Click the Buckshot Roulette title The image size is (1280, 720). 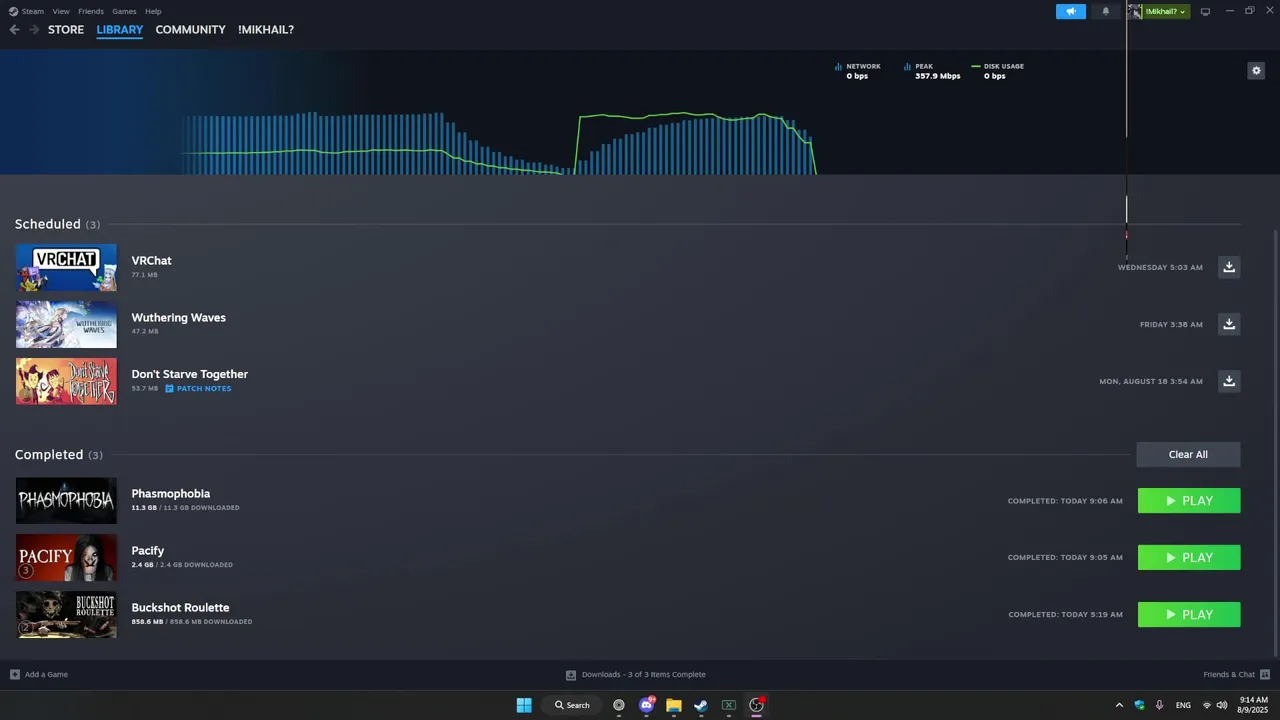tap(180, 607)
